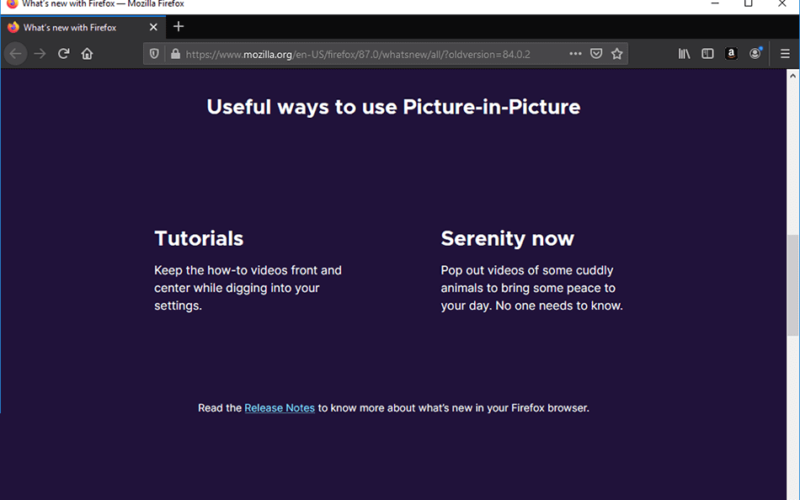800x500 pixels.
Task: Open the hamburger application menu
Action: click(x=785, y=54)
